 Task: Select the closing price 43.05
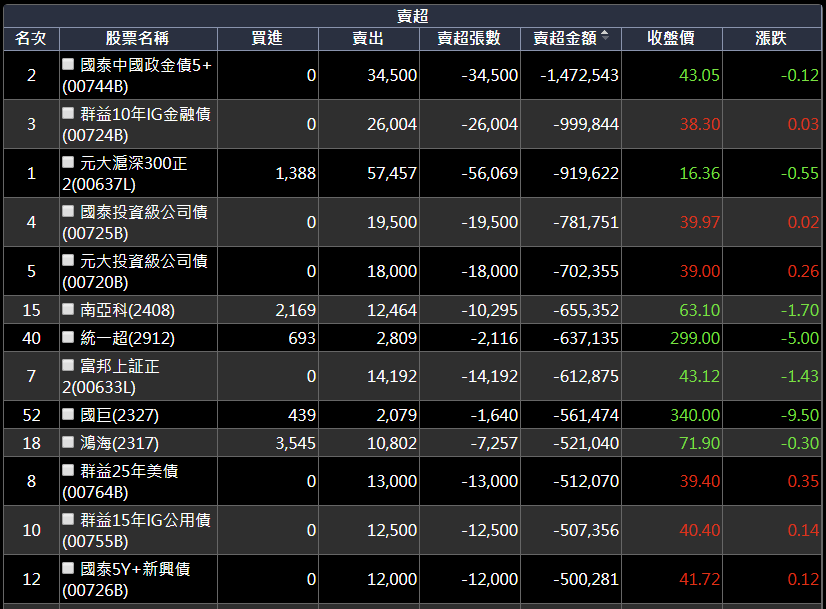pyautogui.click(x=699, y=75)
